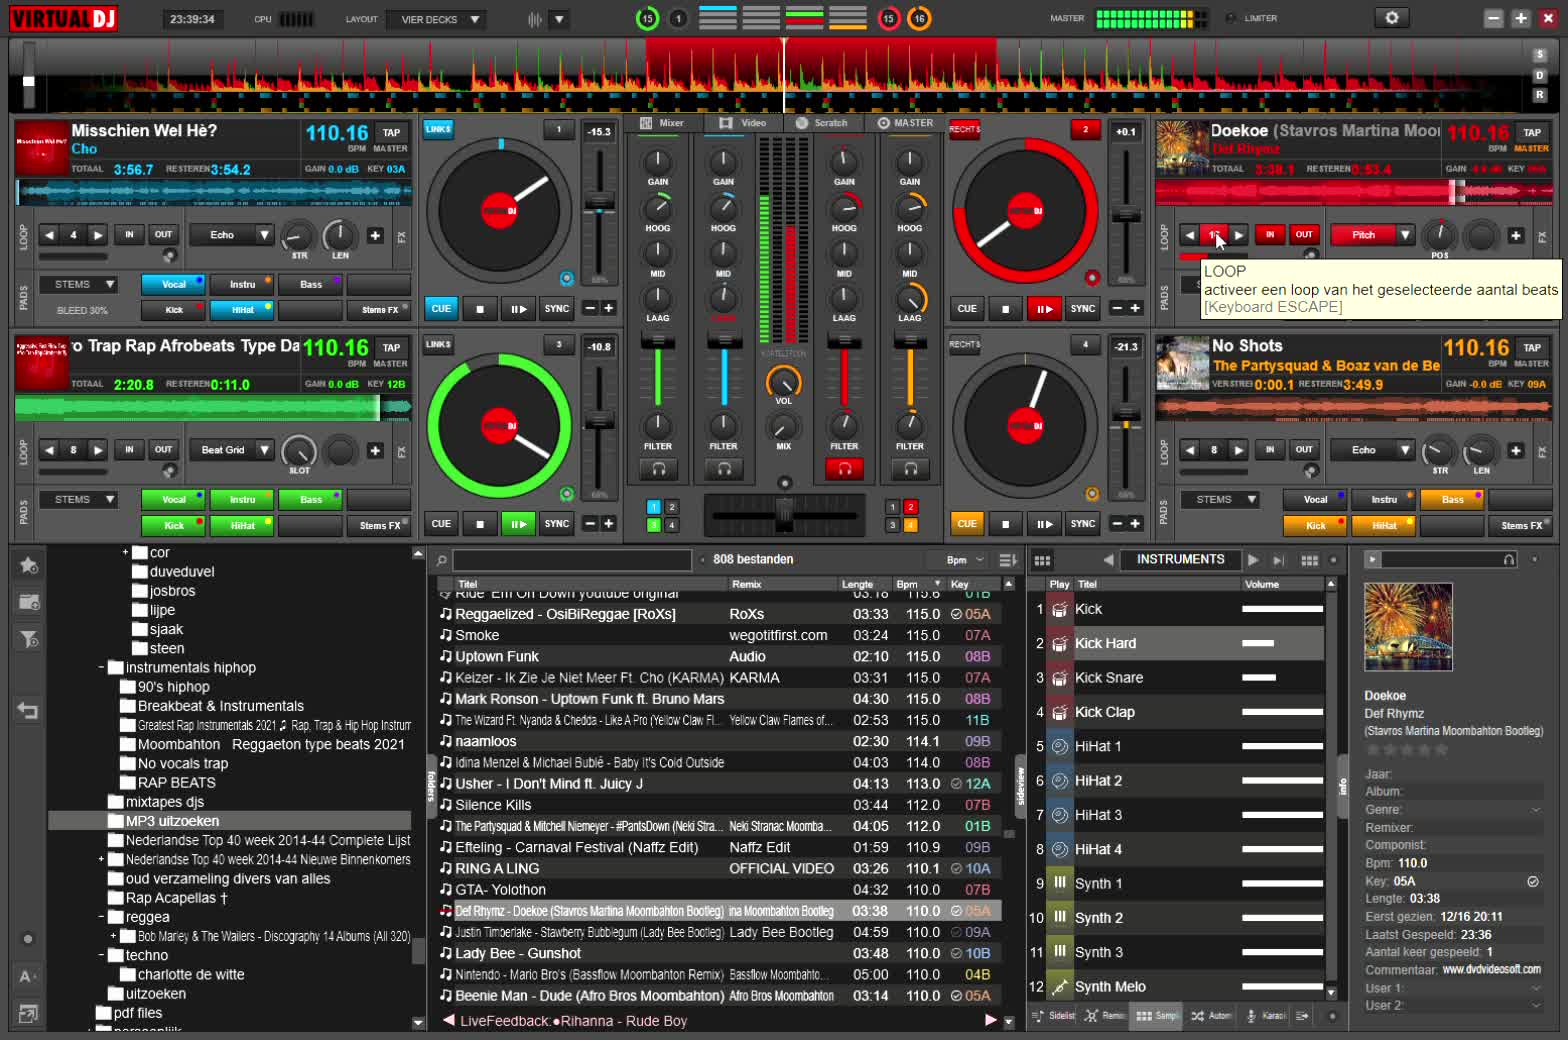Open the waveform display options icon

559,19
